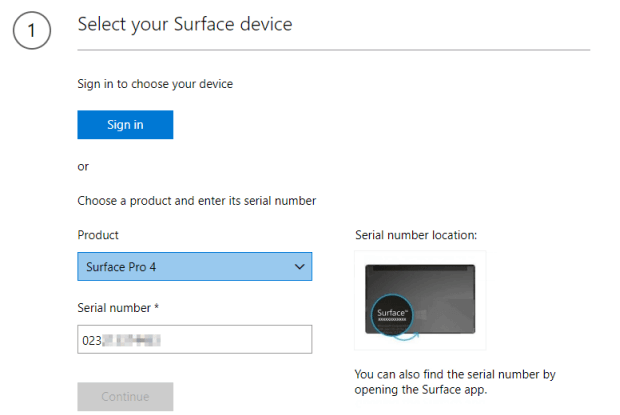
Task: Click the greyed Continue button
Action: (x=125, y=396)
